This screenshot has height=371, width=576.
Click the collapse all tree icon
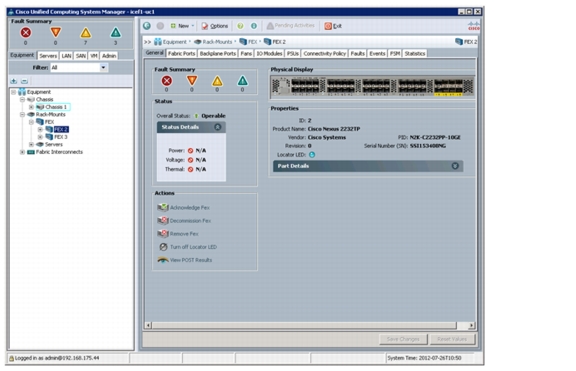[25, 81]
